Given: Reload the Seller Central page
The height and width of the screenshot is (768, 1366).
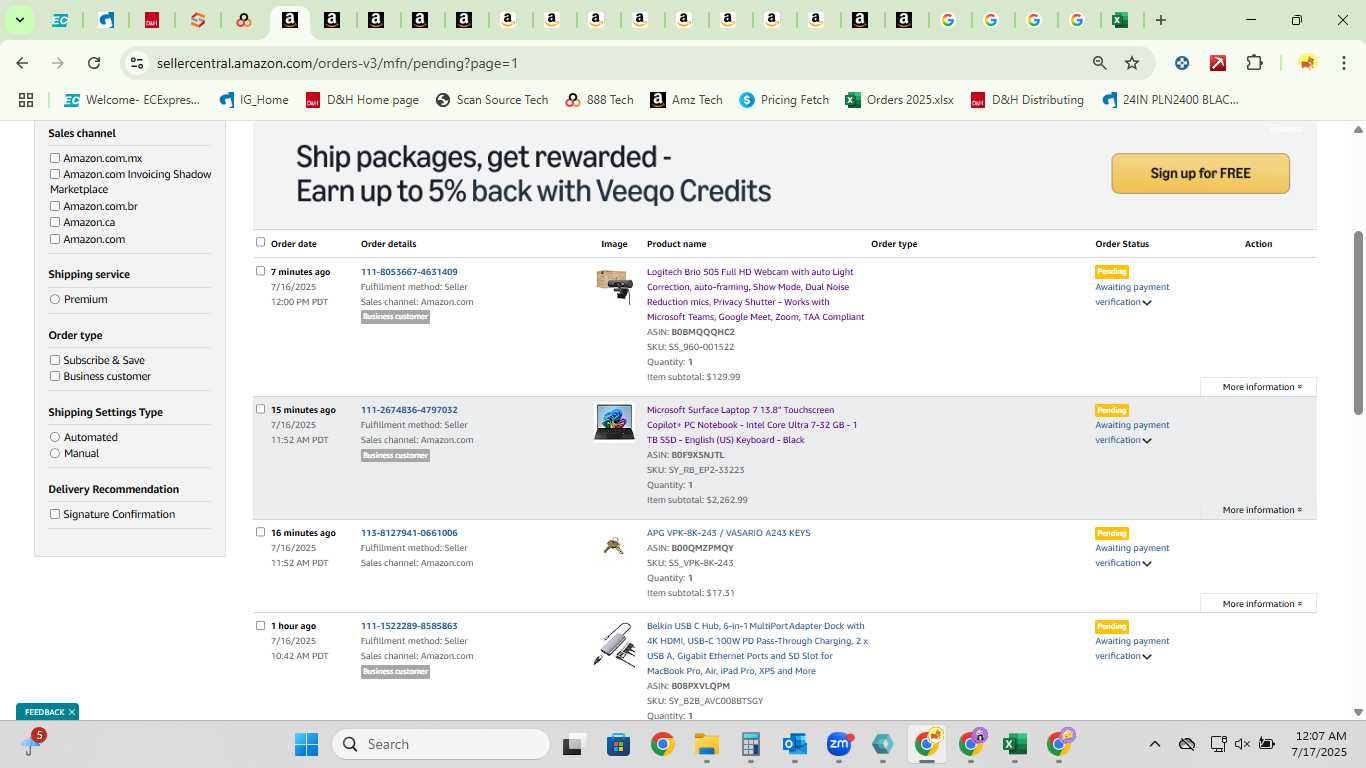Looking at the screenshot, I should (x=94, y=63).
